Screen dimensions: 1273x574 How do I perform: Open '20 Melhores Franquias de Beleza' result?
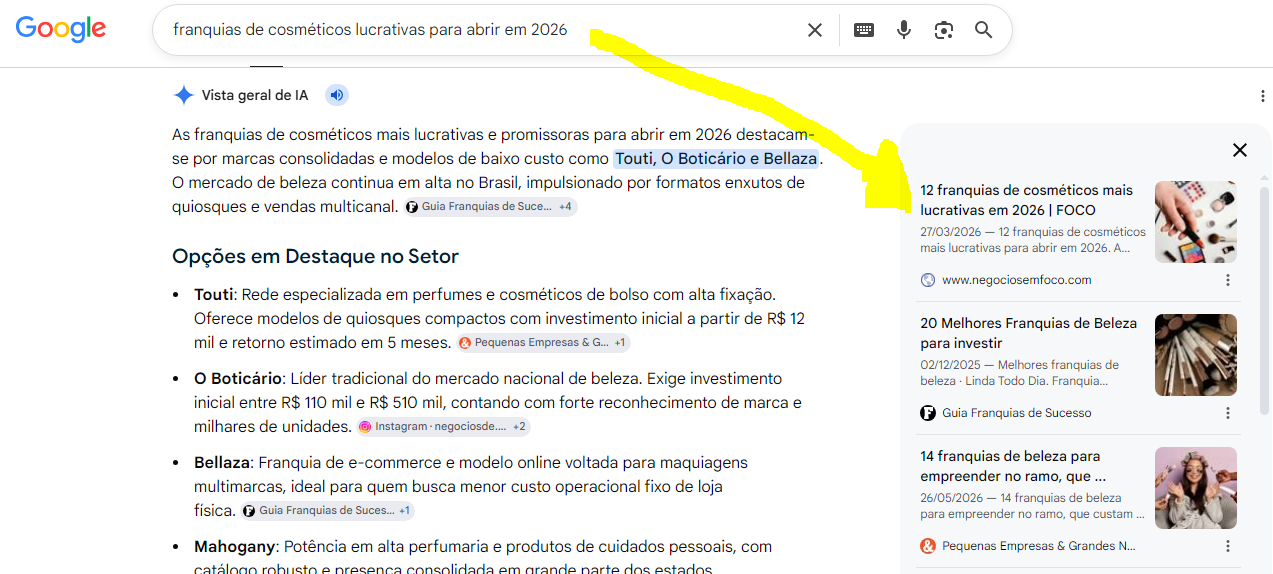point(1029,333)
